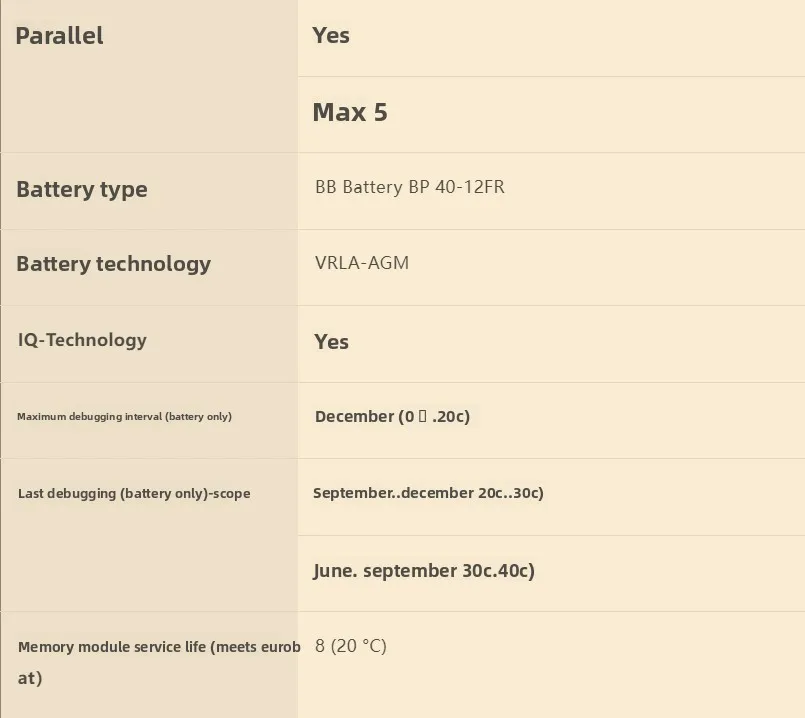Select the 8 (20 °C) value
This screenshot has height=718, width=805.
350,646
